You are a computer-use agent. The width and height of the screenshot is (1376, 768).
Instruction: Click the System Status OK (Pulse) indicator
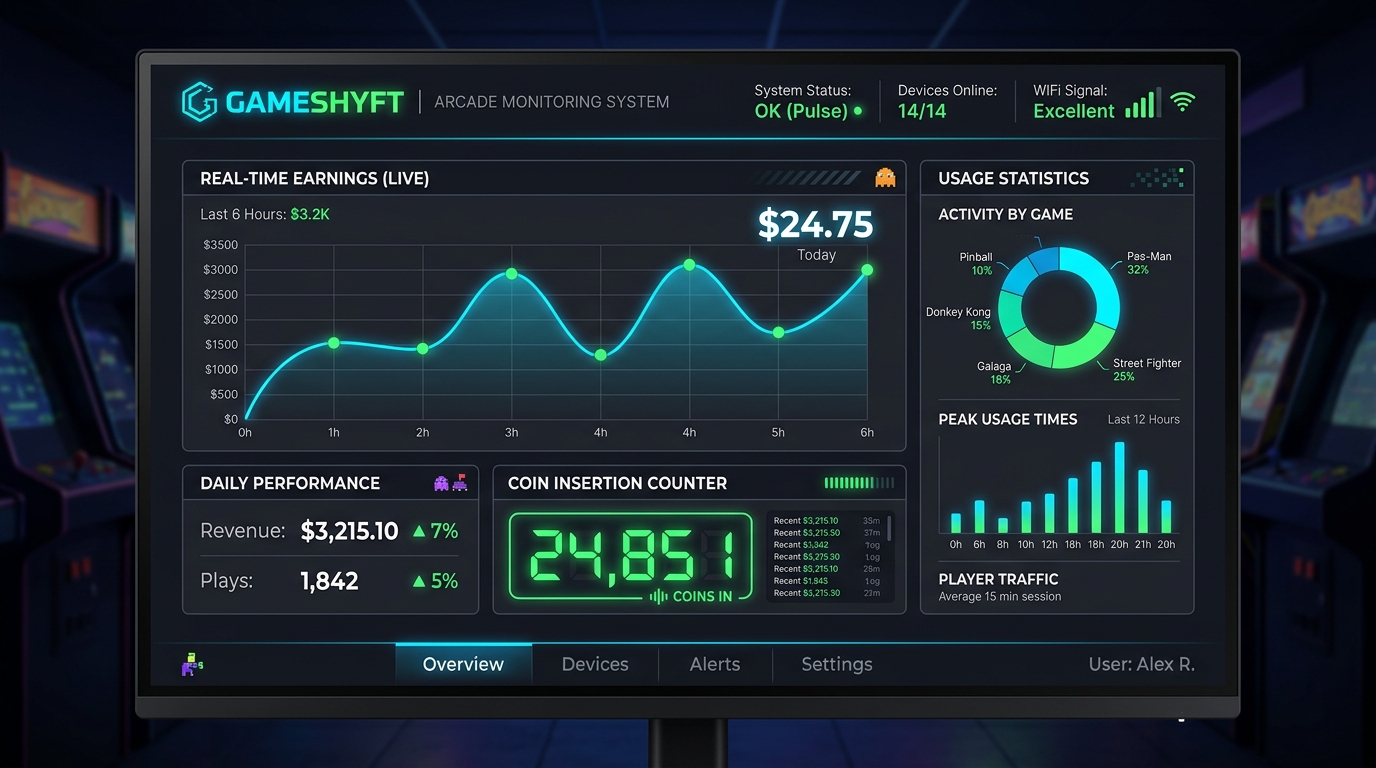point(808,101)
